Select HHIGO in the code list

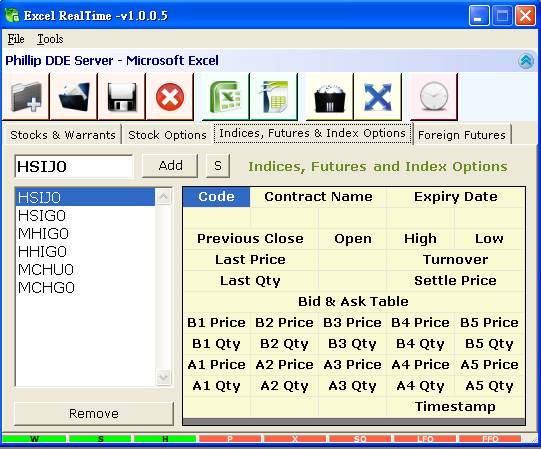(x=85, y=252)
